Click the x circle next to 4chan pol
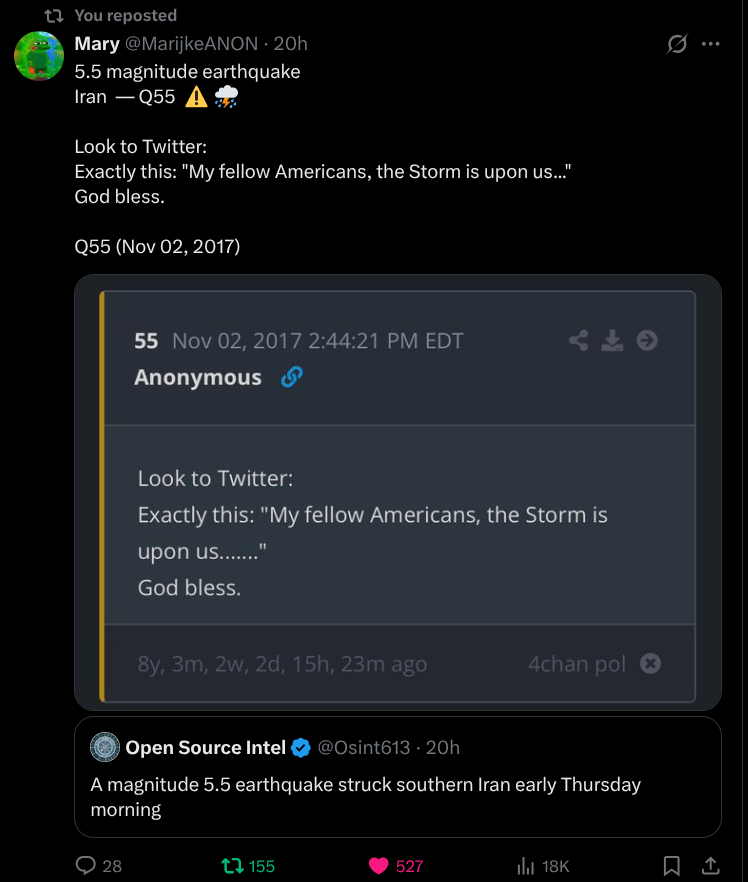 (650, 663)
